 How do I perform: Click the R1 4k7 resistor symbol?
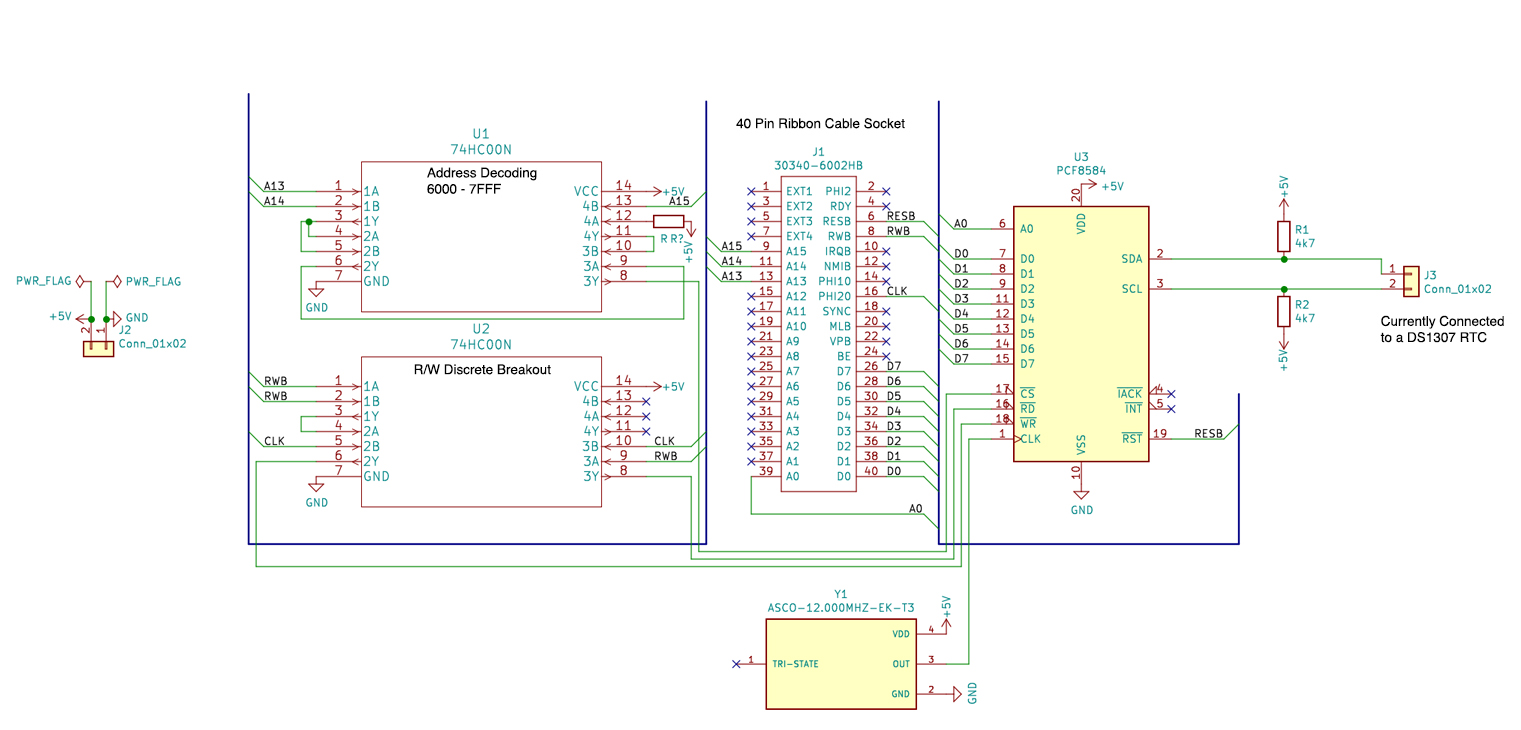pyautogui.click(x=1284, y=235)
